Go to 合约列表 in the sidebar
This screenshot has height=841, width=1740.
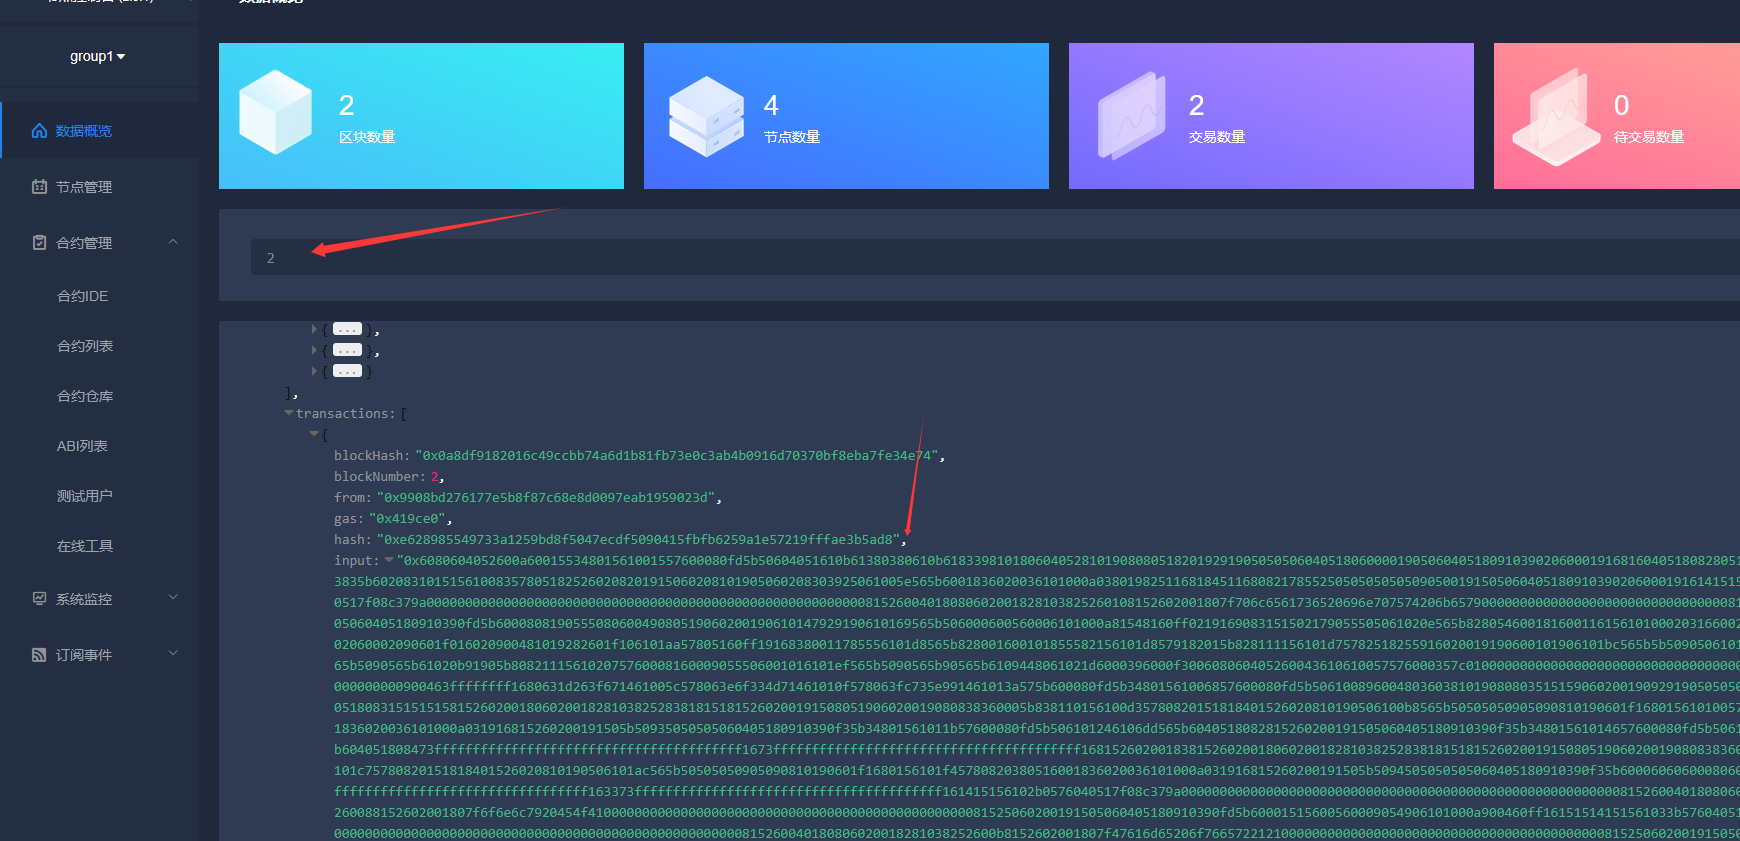(85, 346)
